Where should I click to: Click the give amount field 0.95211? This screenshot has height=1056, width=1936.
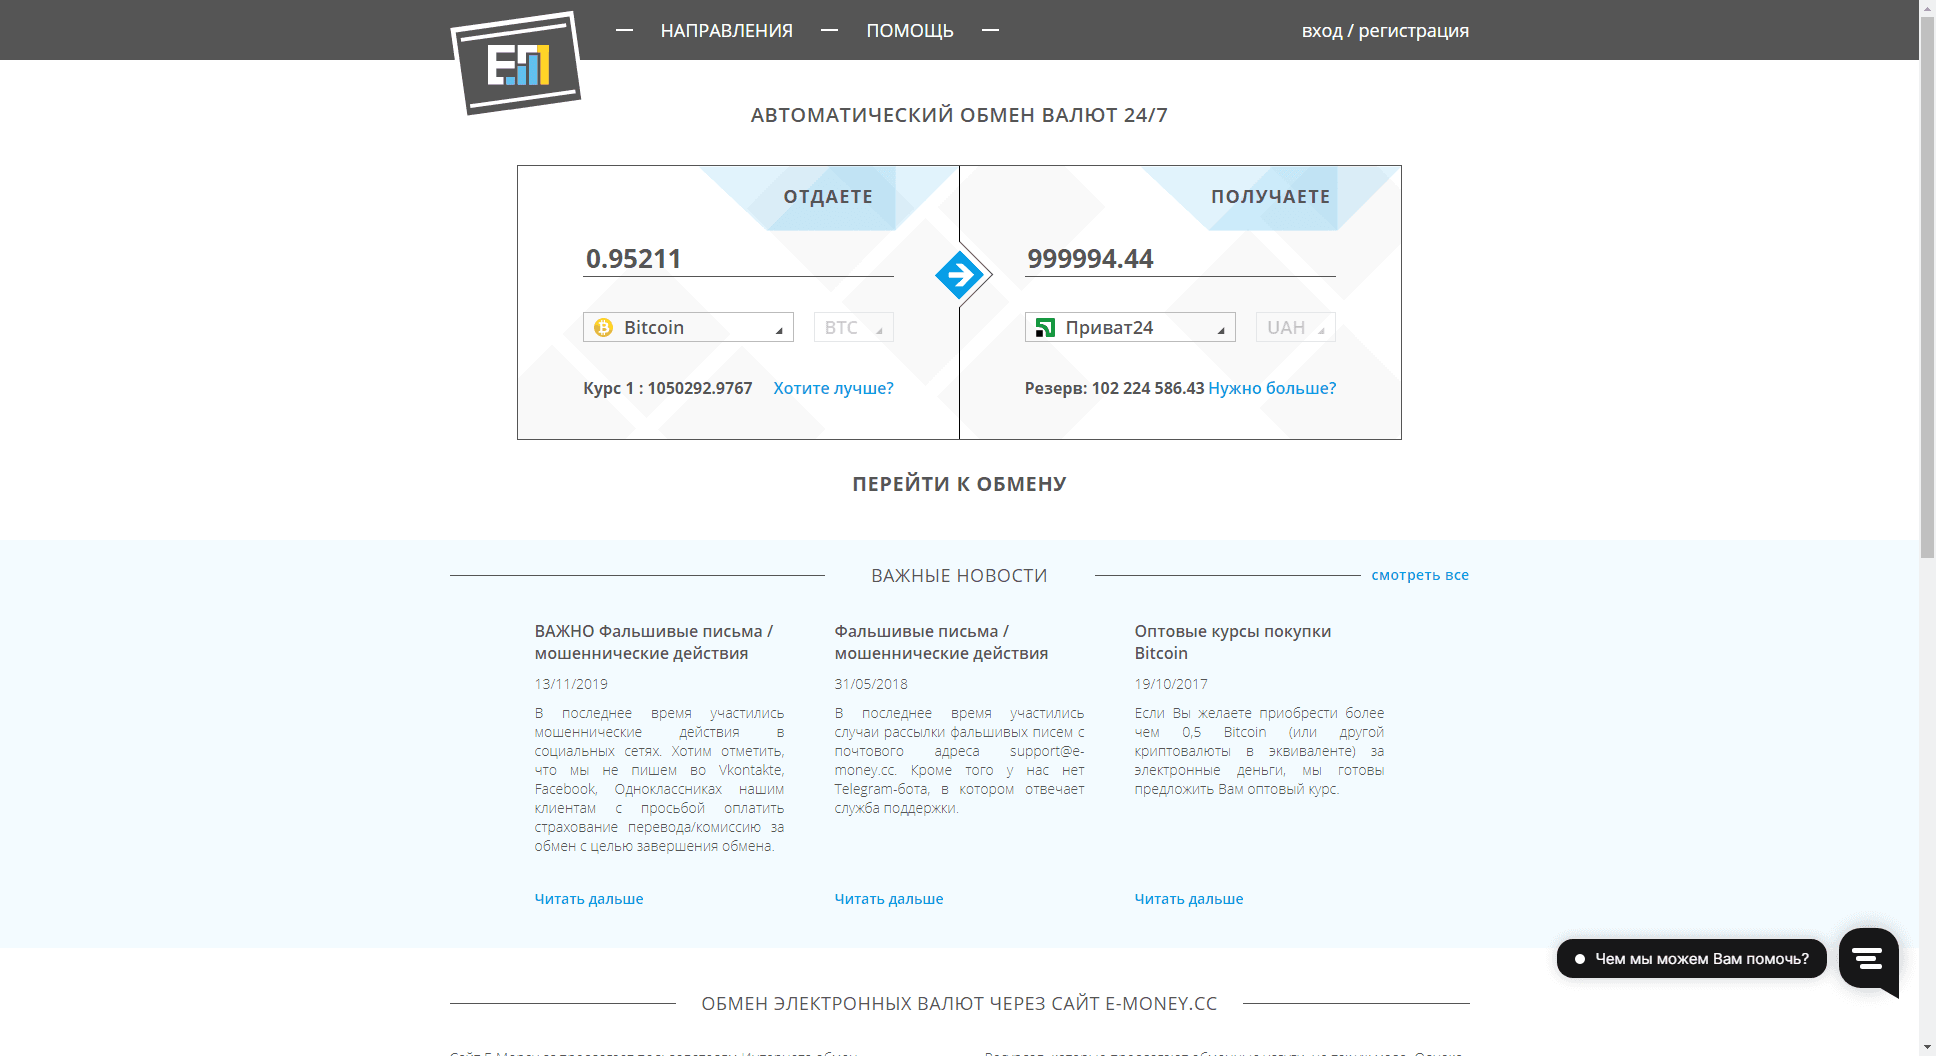pos(737,259)
